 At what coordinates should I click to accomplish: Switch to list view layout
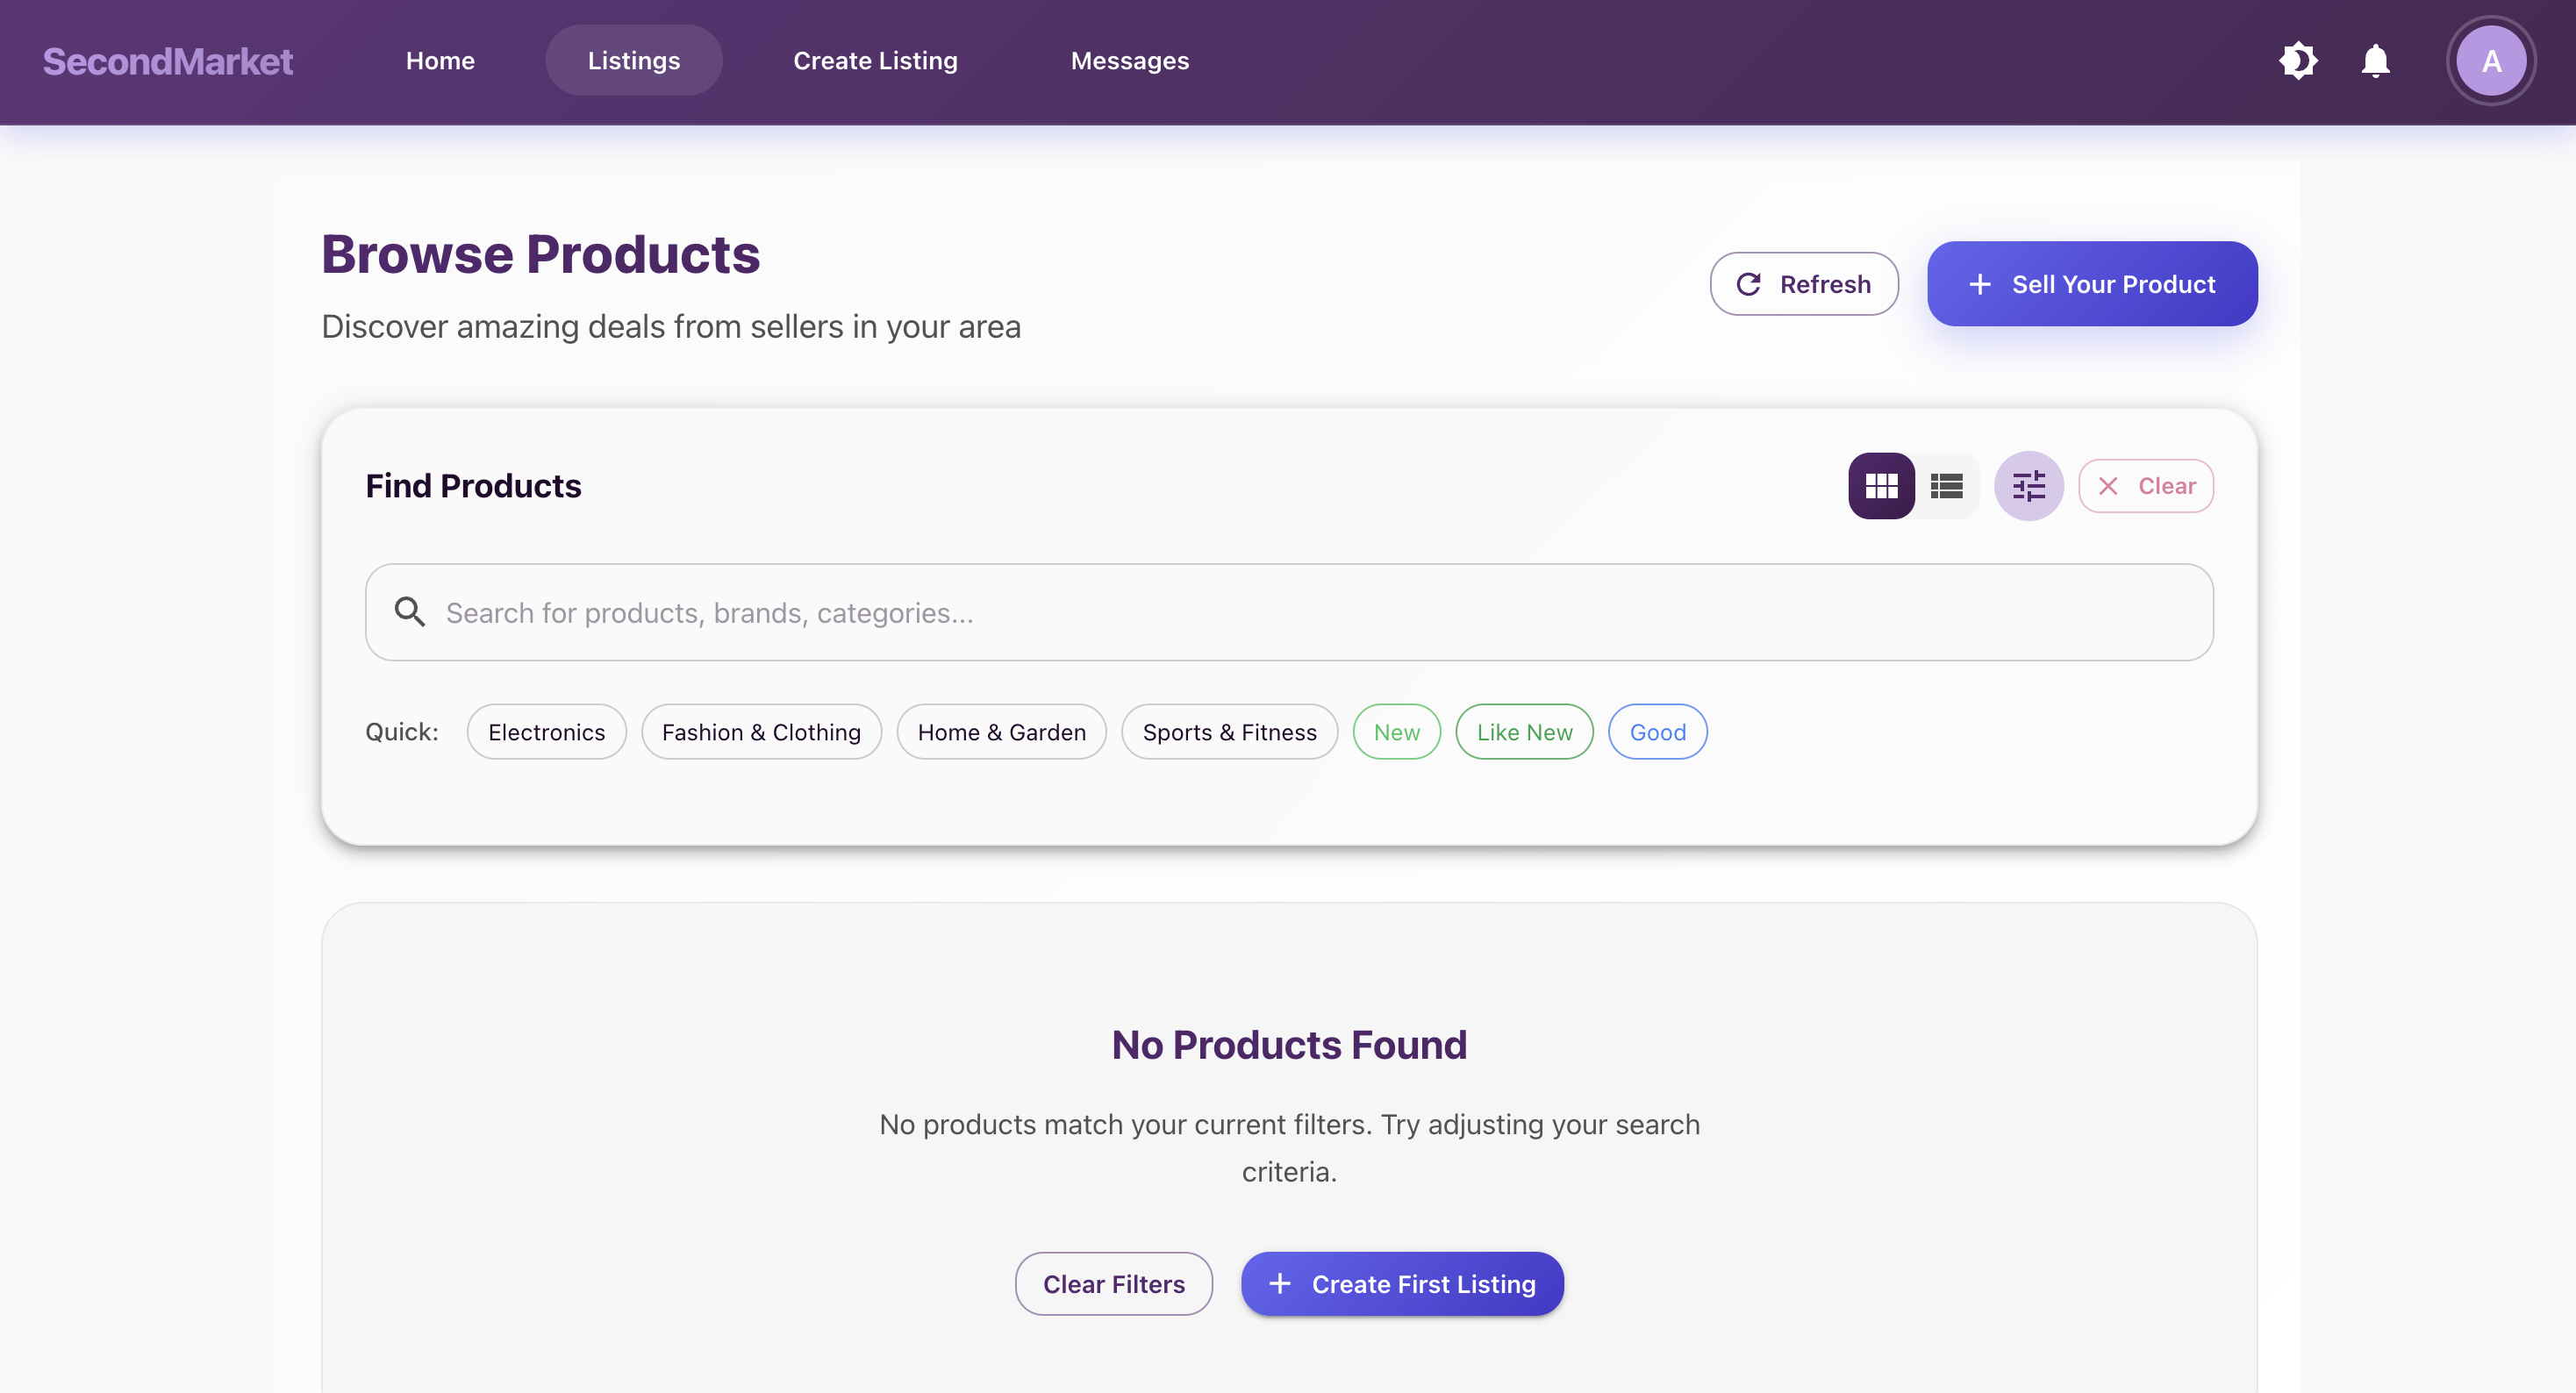point(1948,486)
